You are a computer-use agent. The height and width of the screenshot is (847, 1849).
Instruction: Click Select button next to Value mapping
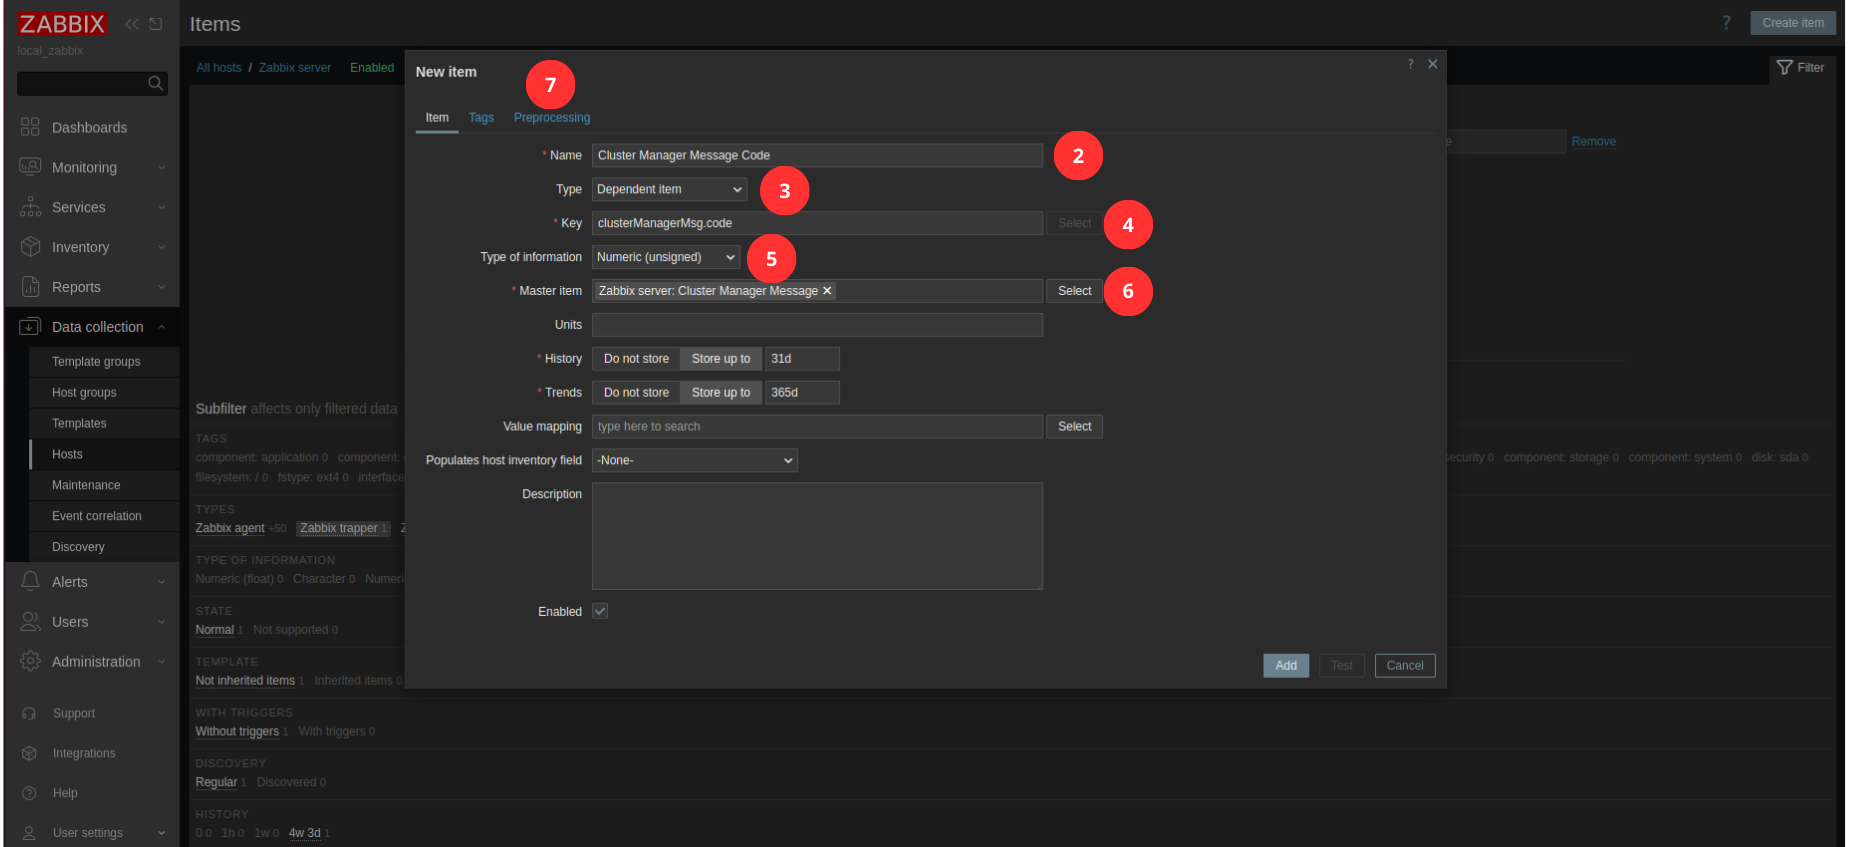[x=1075, y=427]
